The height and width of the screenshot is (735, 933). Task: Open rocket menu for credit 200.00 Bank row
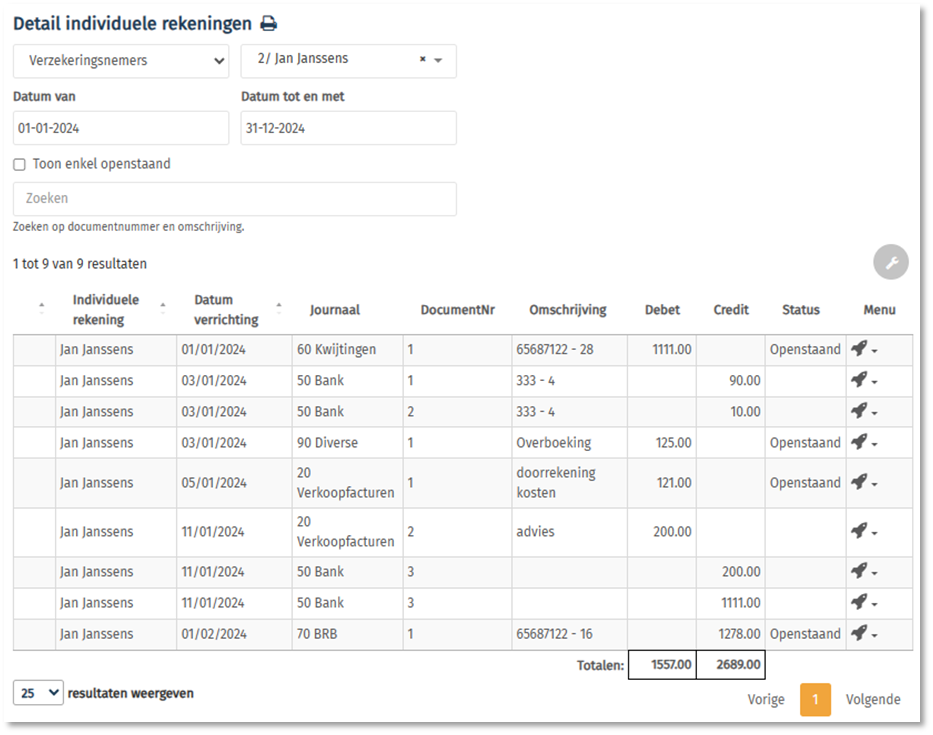pos(863,571)
